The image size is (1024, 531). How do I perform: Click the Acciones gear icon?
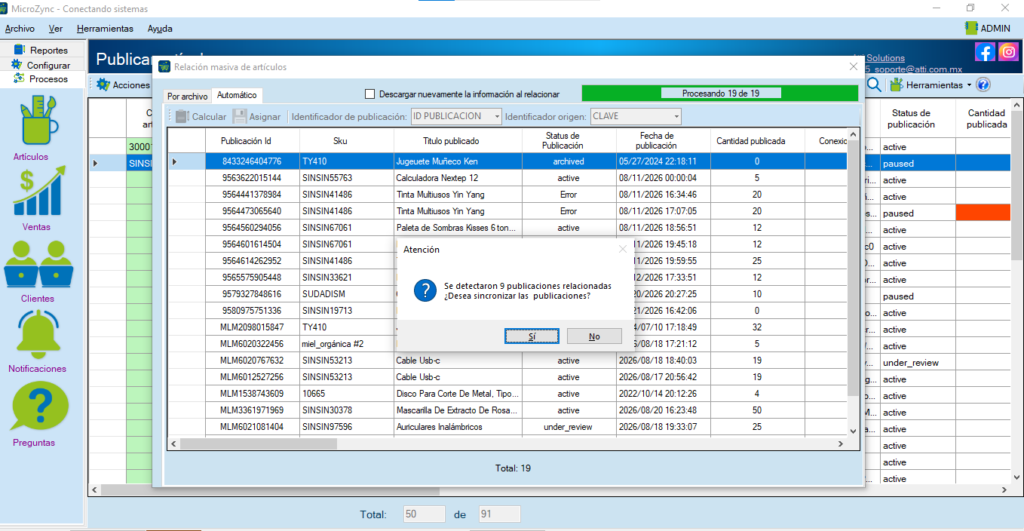click(103, 85)
